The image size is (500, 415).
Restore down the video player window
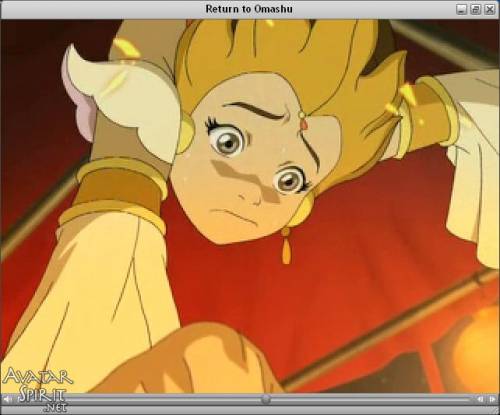tap(475, 9)
